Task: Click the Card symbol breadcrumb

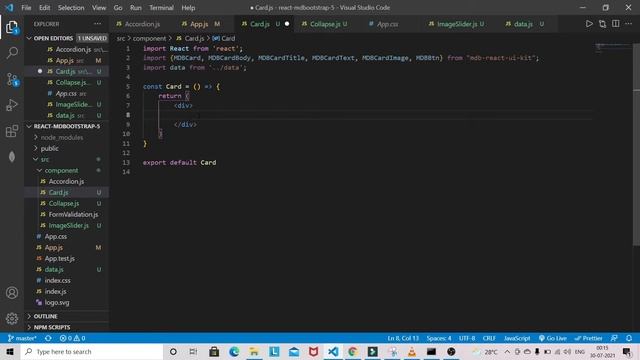Action: [224, 38]
